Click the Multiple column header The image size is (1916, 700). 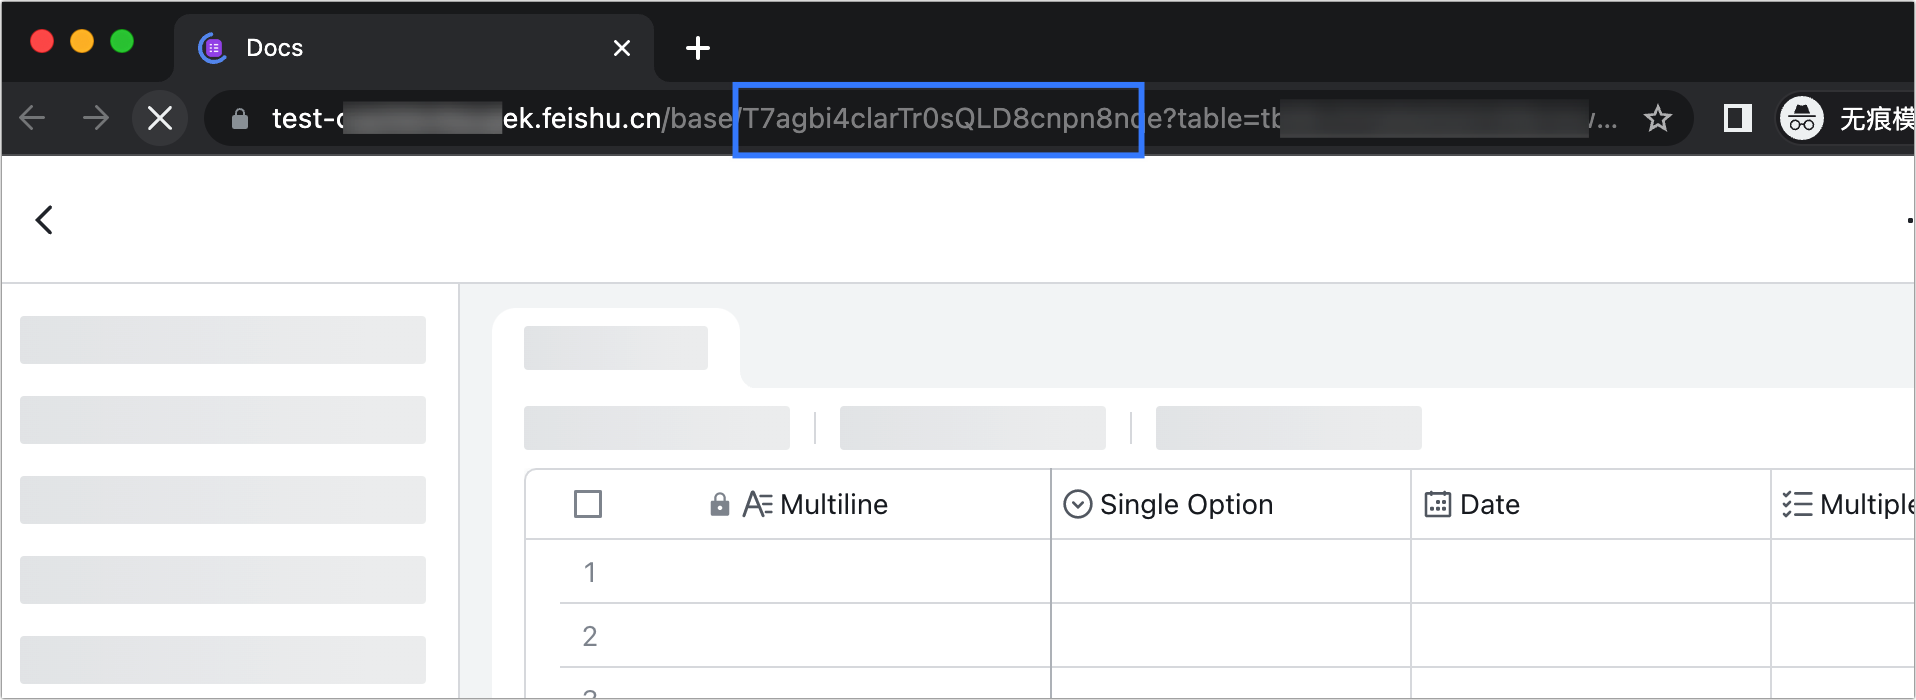pos(1860,504)
